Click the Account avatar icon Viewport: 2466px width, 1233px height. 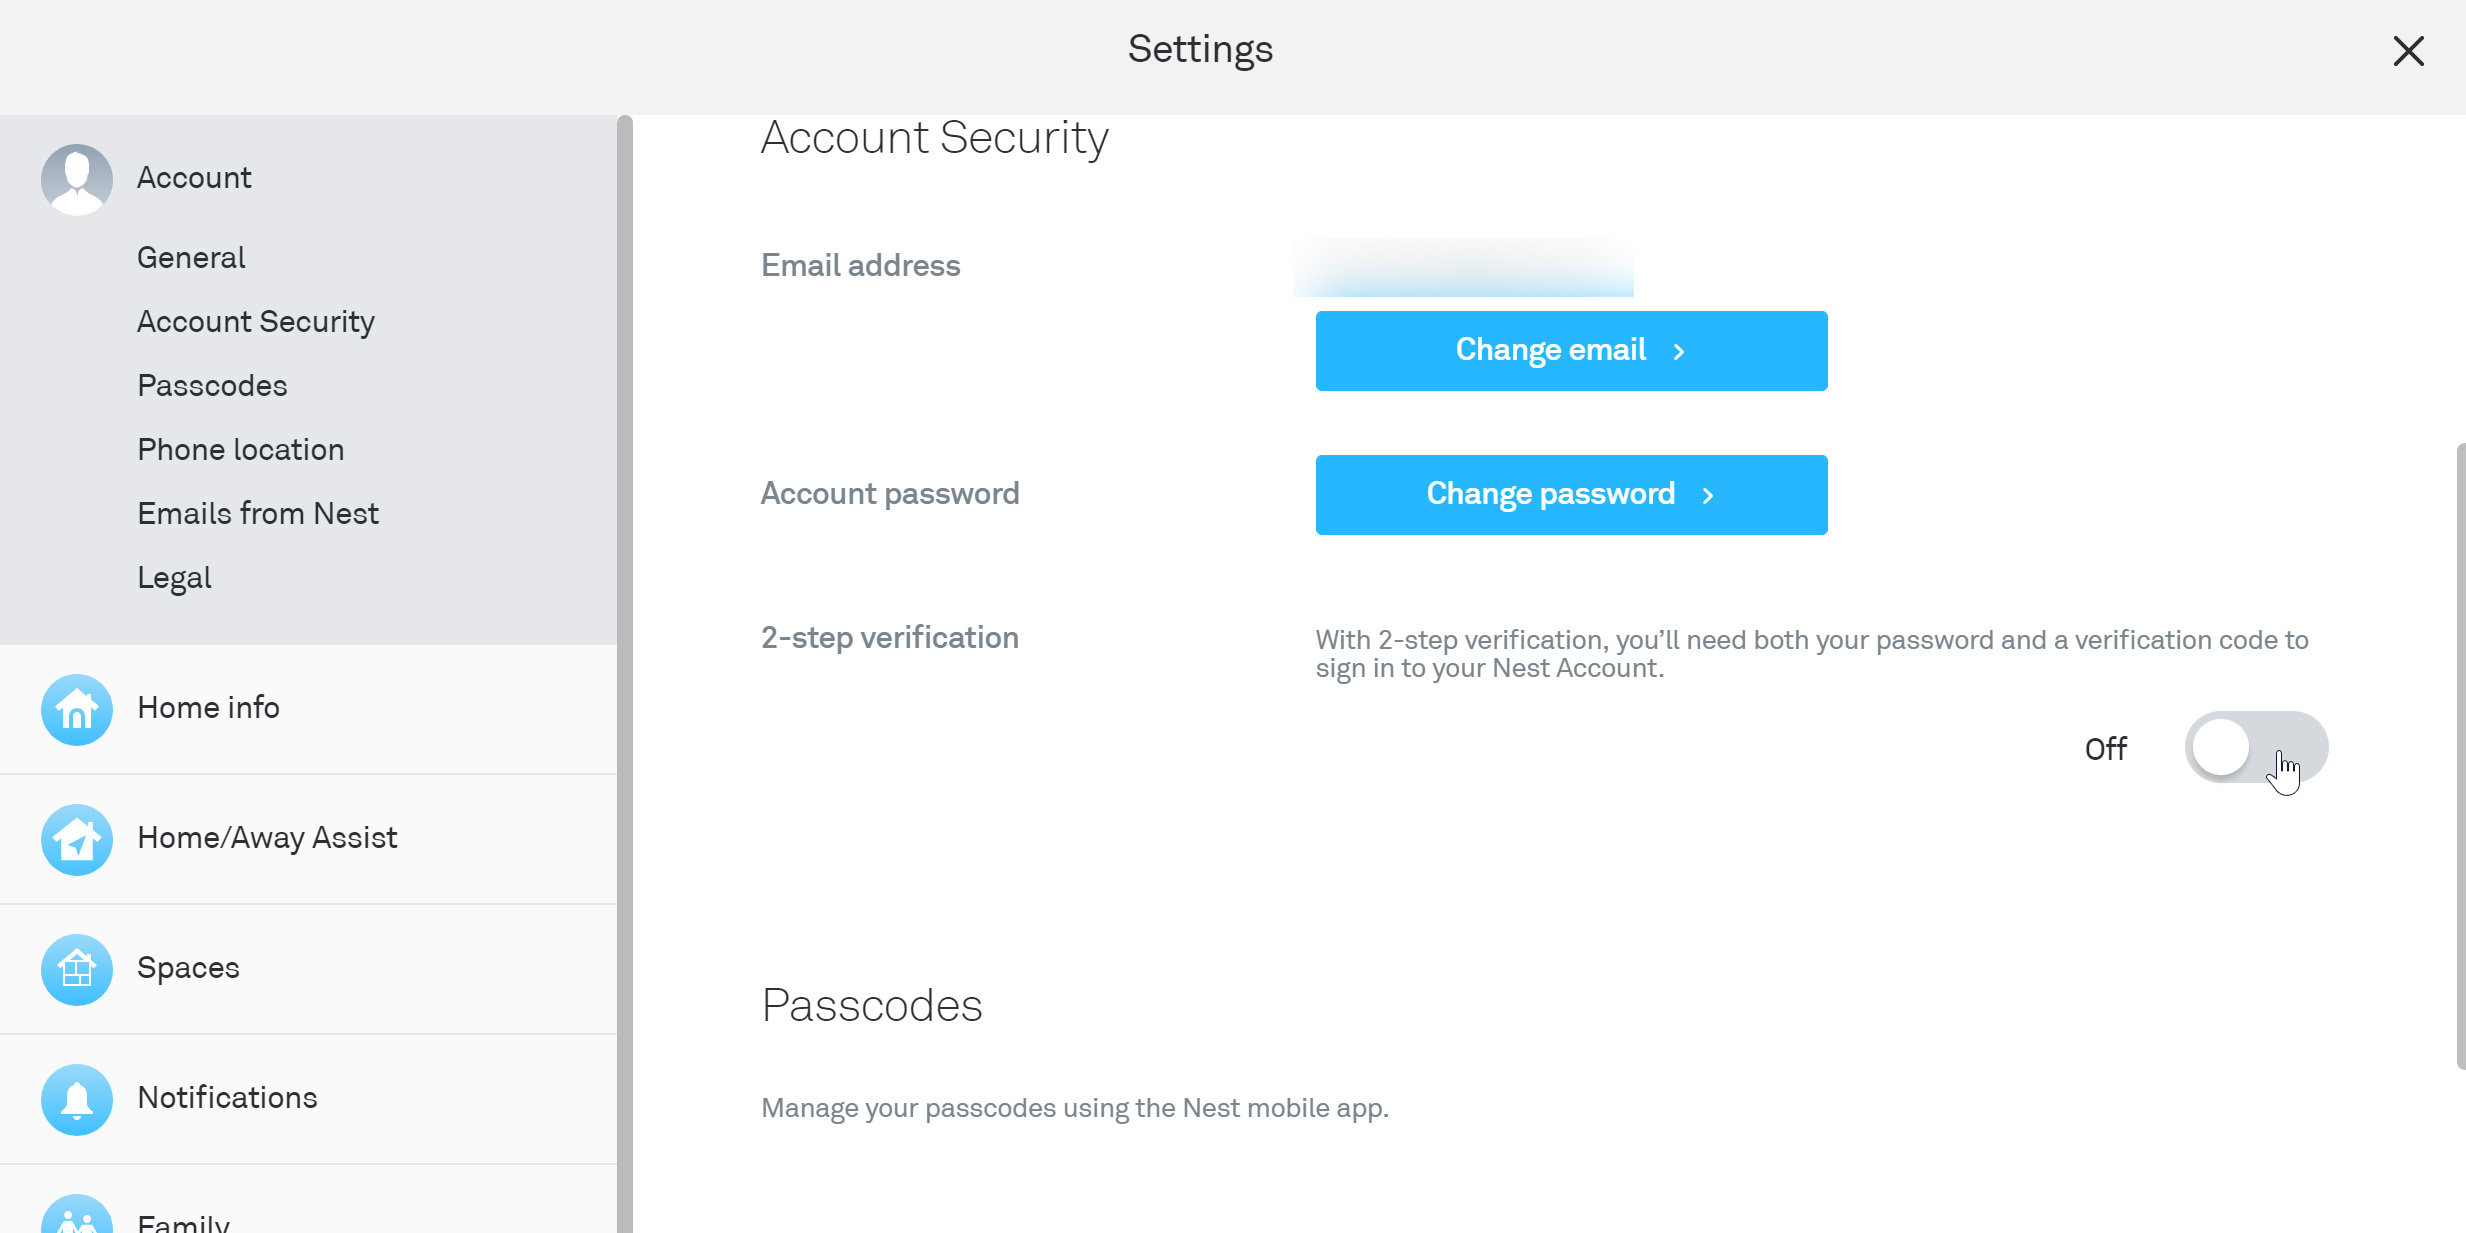[x=77, y=179]
